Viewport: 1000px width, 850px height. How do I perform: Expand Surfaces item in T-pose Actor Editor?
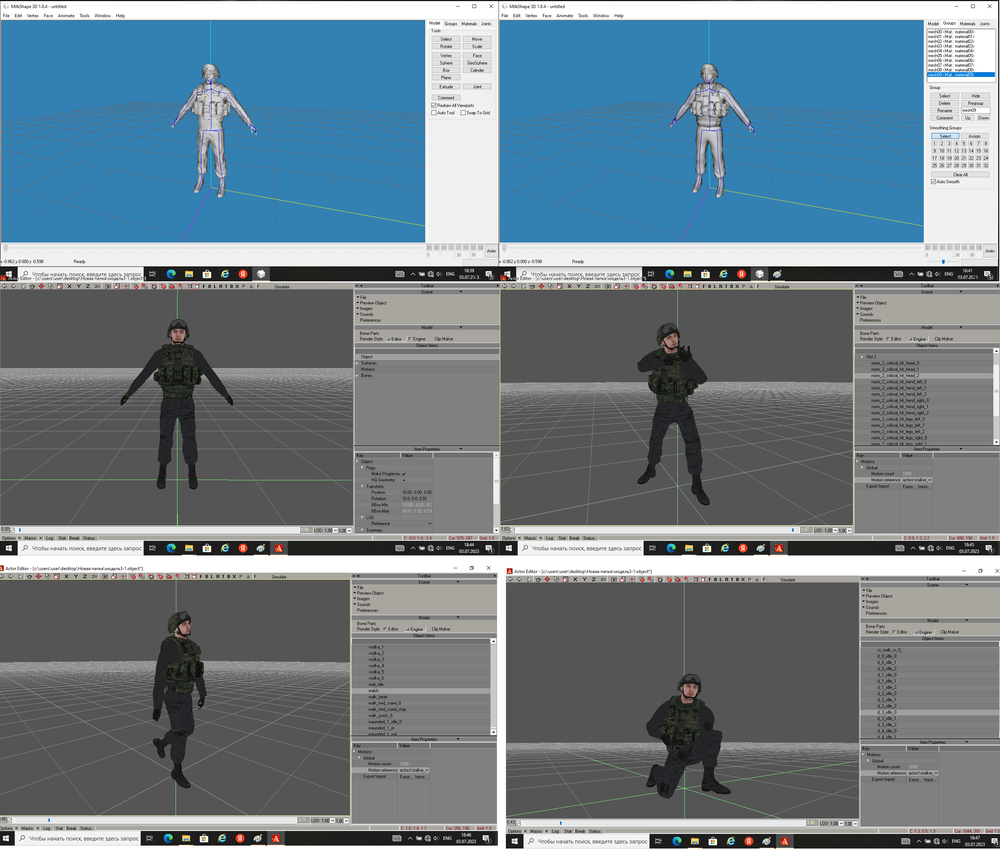pos(358,363)
